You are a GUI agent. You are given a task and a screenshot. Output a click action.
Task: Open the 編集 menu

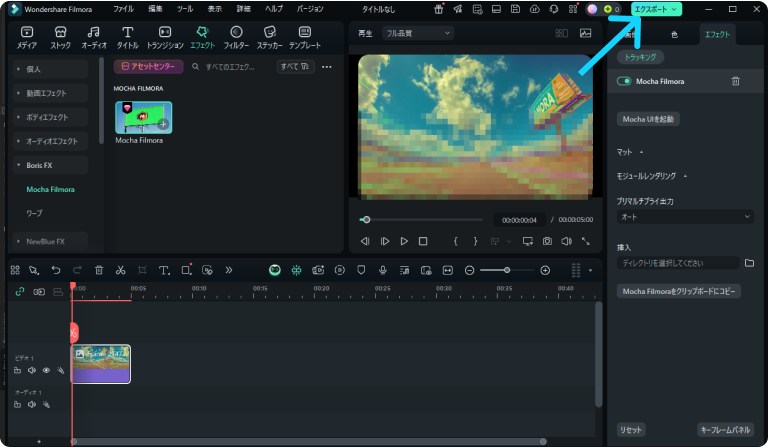coord(155,9)
